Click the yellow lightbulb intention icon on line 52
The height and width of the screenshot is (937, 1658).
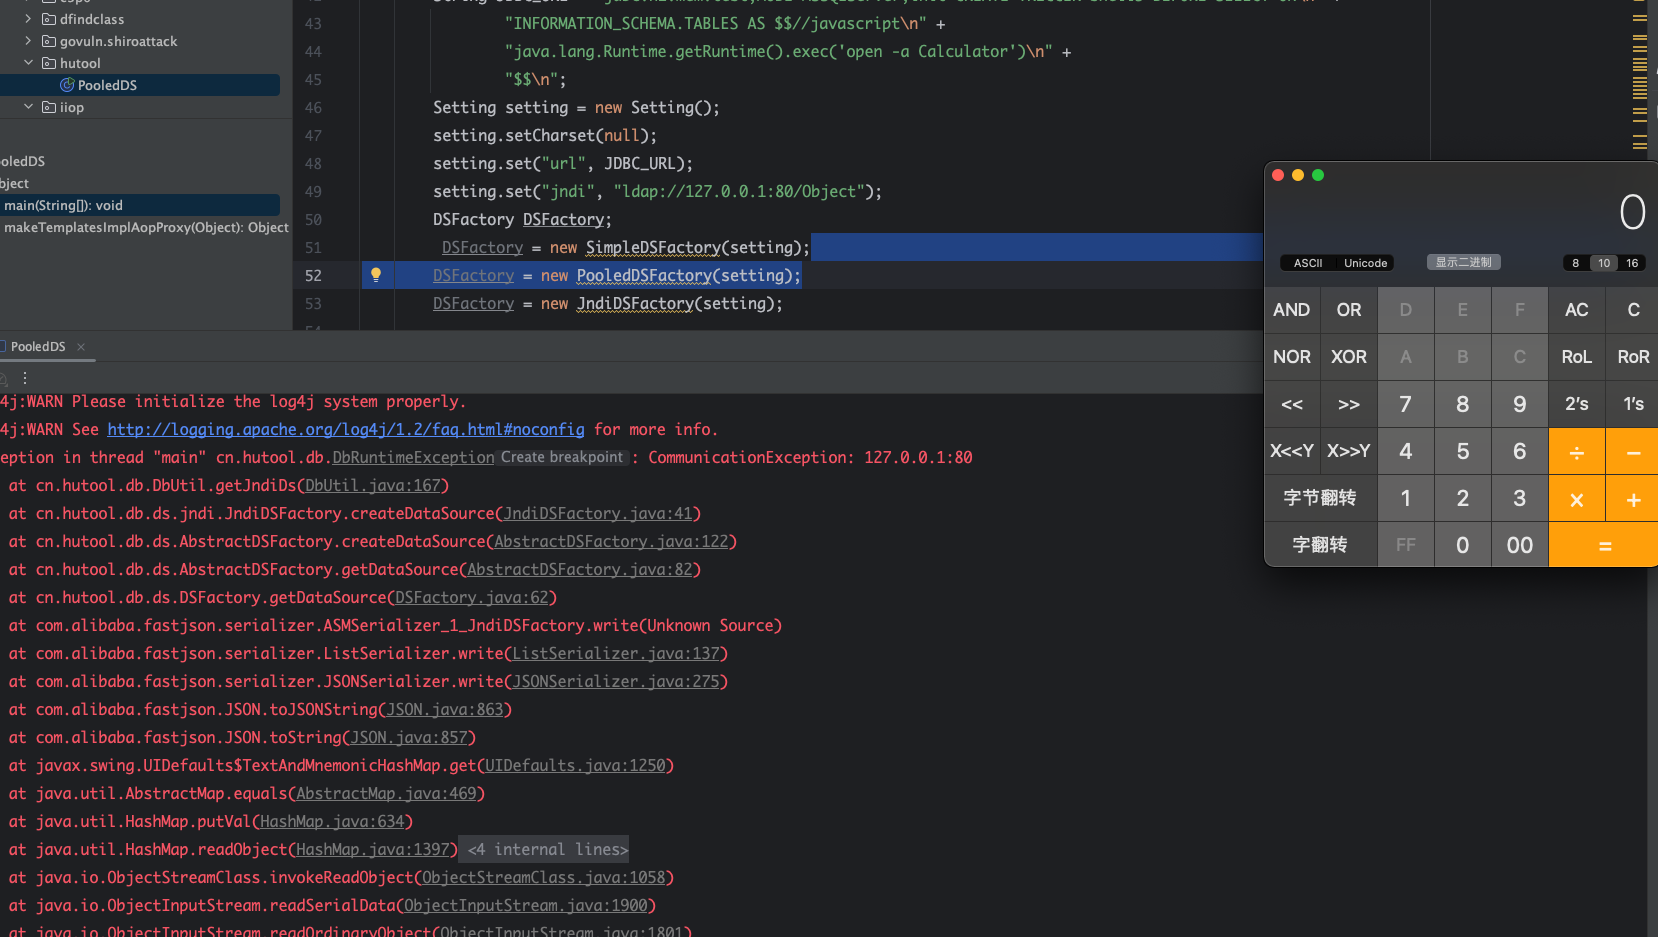376,275
